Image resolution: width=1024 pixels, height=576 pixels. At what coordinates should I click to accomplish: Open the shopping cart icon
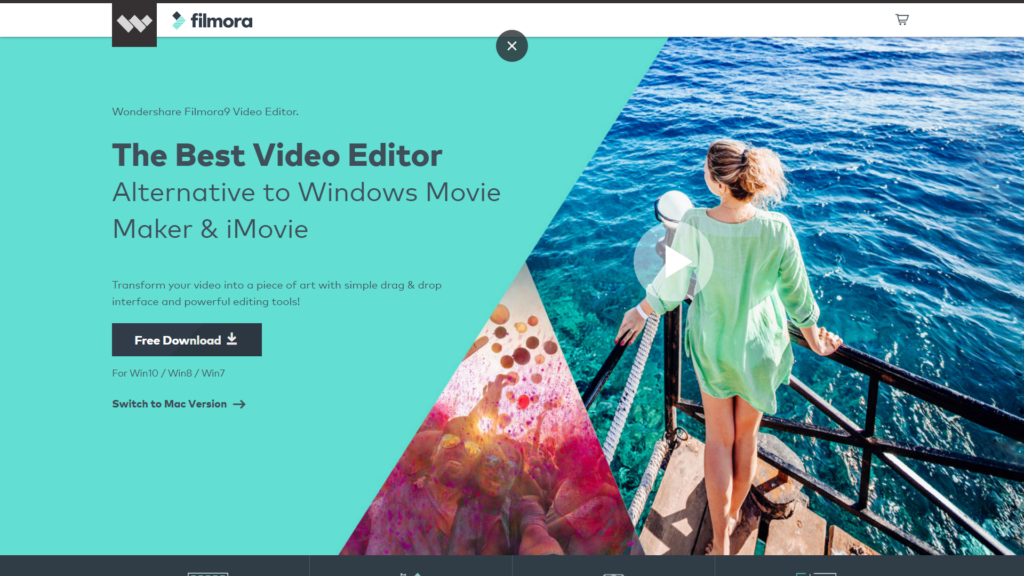coord(902,20)
